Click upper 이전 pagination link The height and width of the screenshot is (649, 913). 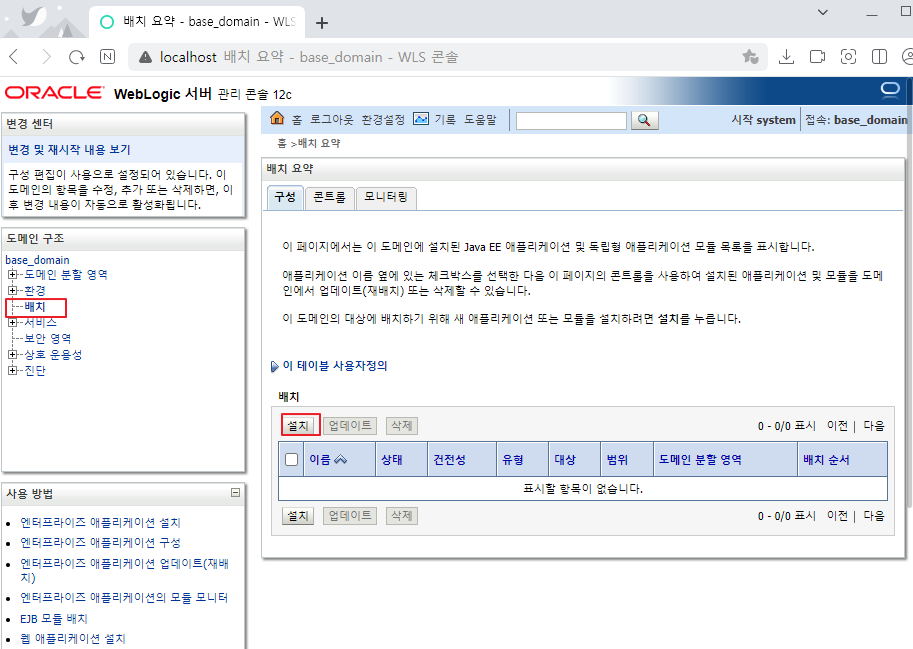[837, 426]
